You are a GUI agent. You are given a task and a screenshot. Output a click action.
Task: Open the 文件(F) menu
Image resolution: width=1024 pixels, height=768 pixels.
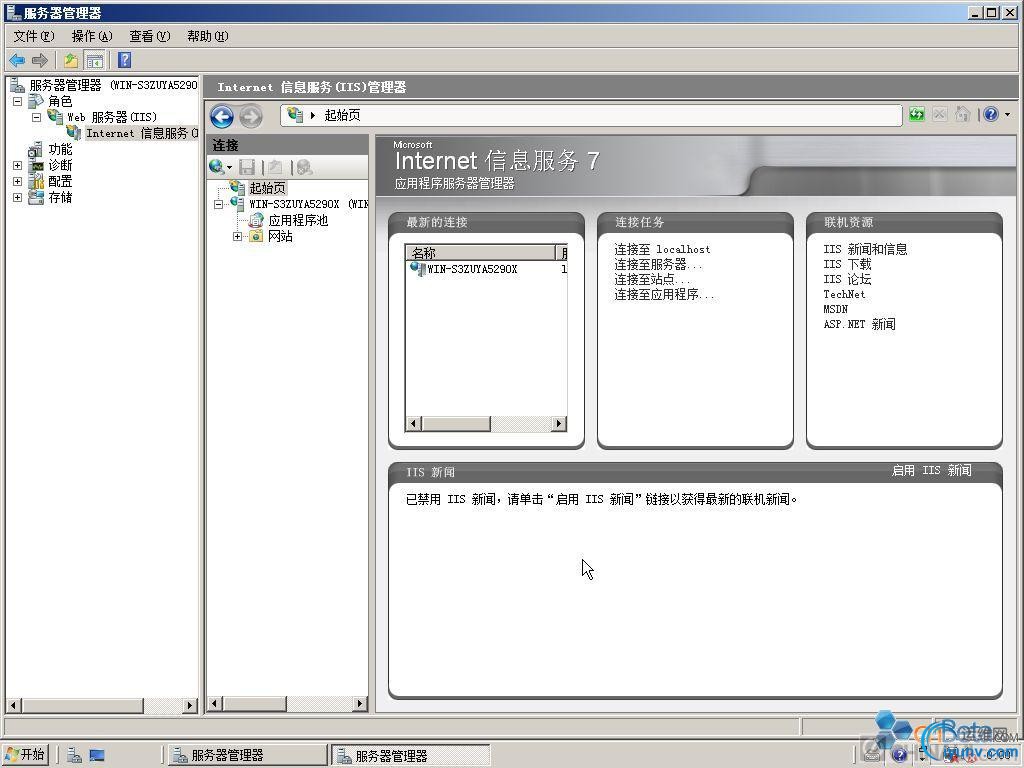coord(33,36)
